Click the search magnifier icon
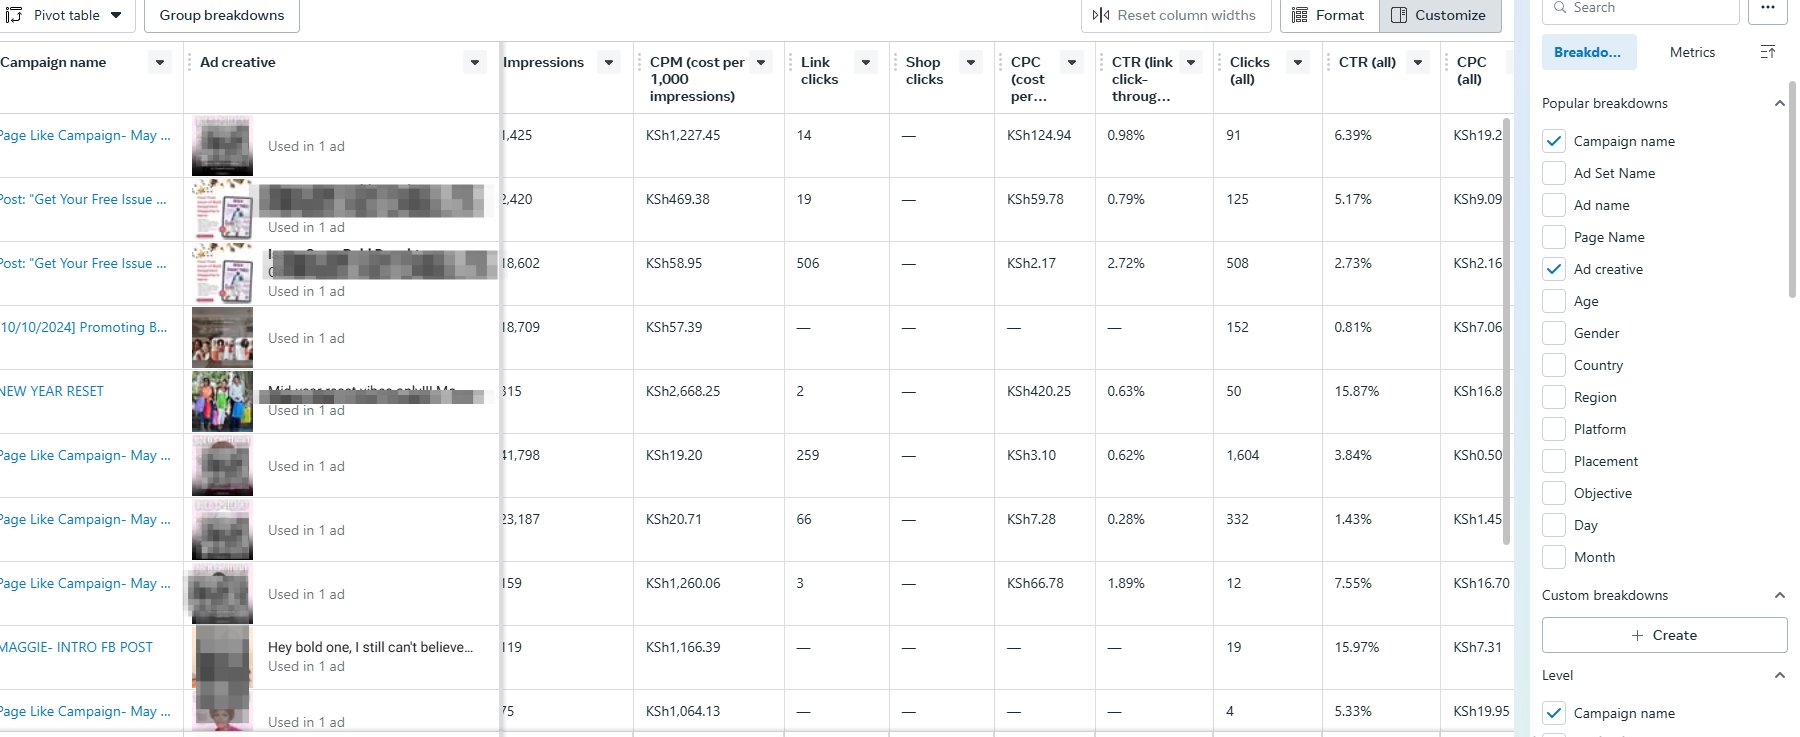The height and width of the screenshot is (737, 1800). [1560, 8]
